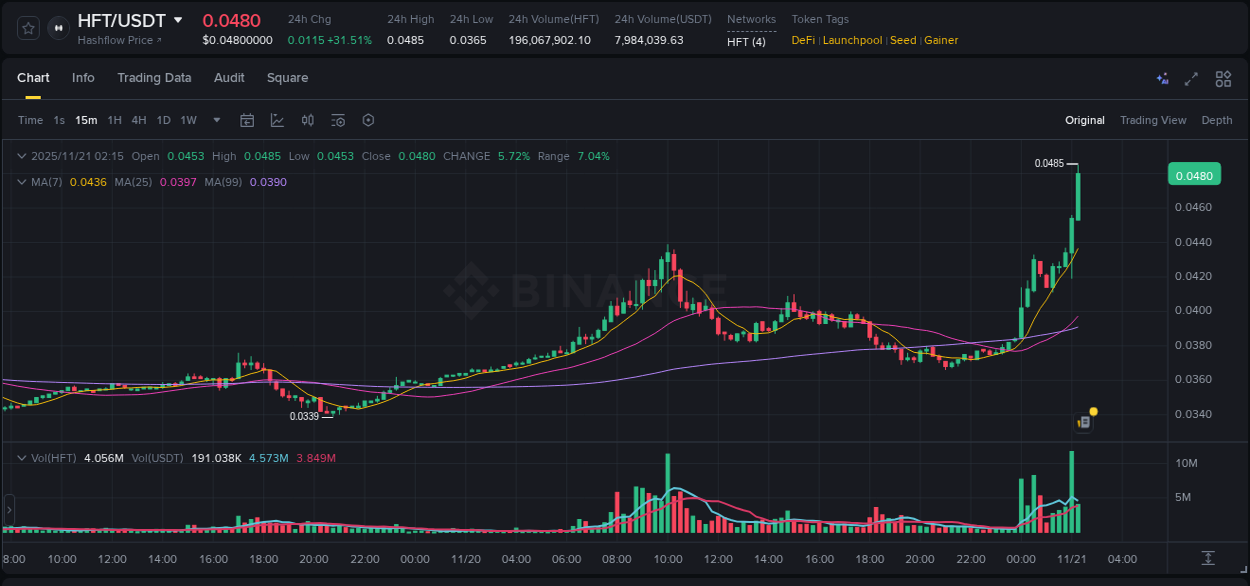Add HFT/USDT to favorites with star
Image resolution: width=1250 pixels, height=586 pixels.
coord(29,28)
